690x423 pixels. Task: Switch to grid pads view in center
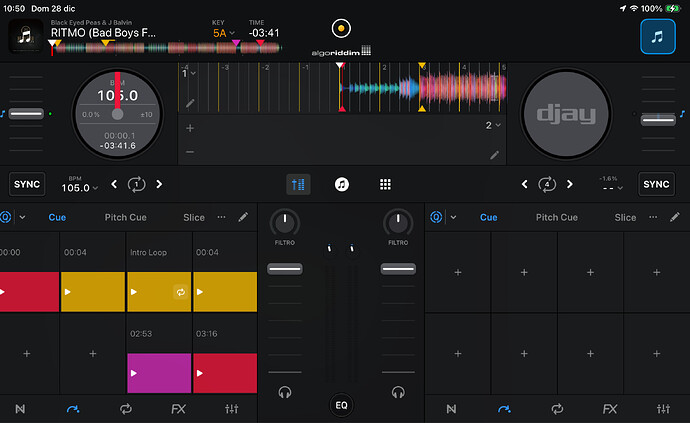(x=384, y=184)
